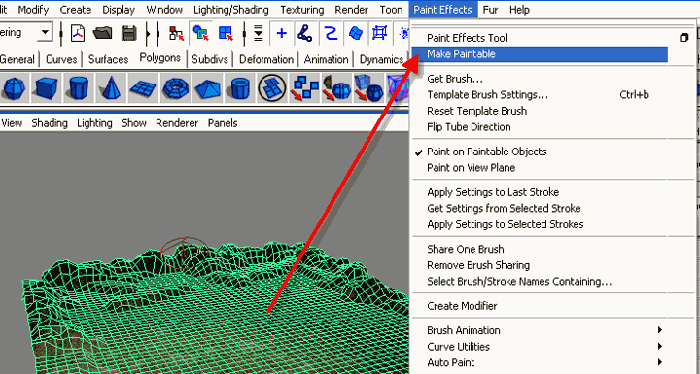Click the New Scene icon
Viewport: 700px width, 374px height.
point(78,33)
